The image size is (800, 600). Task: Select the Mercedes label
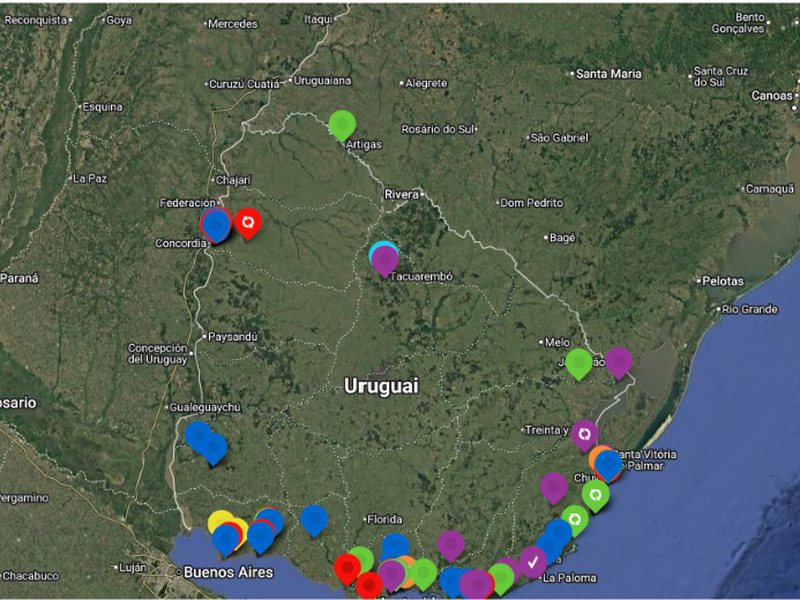(x=233, y=24)
